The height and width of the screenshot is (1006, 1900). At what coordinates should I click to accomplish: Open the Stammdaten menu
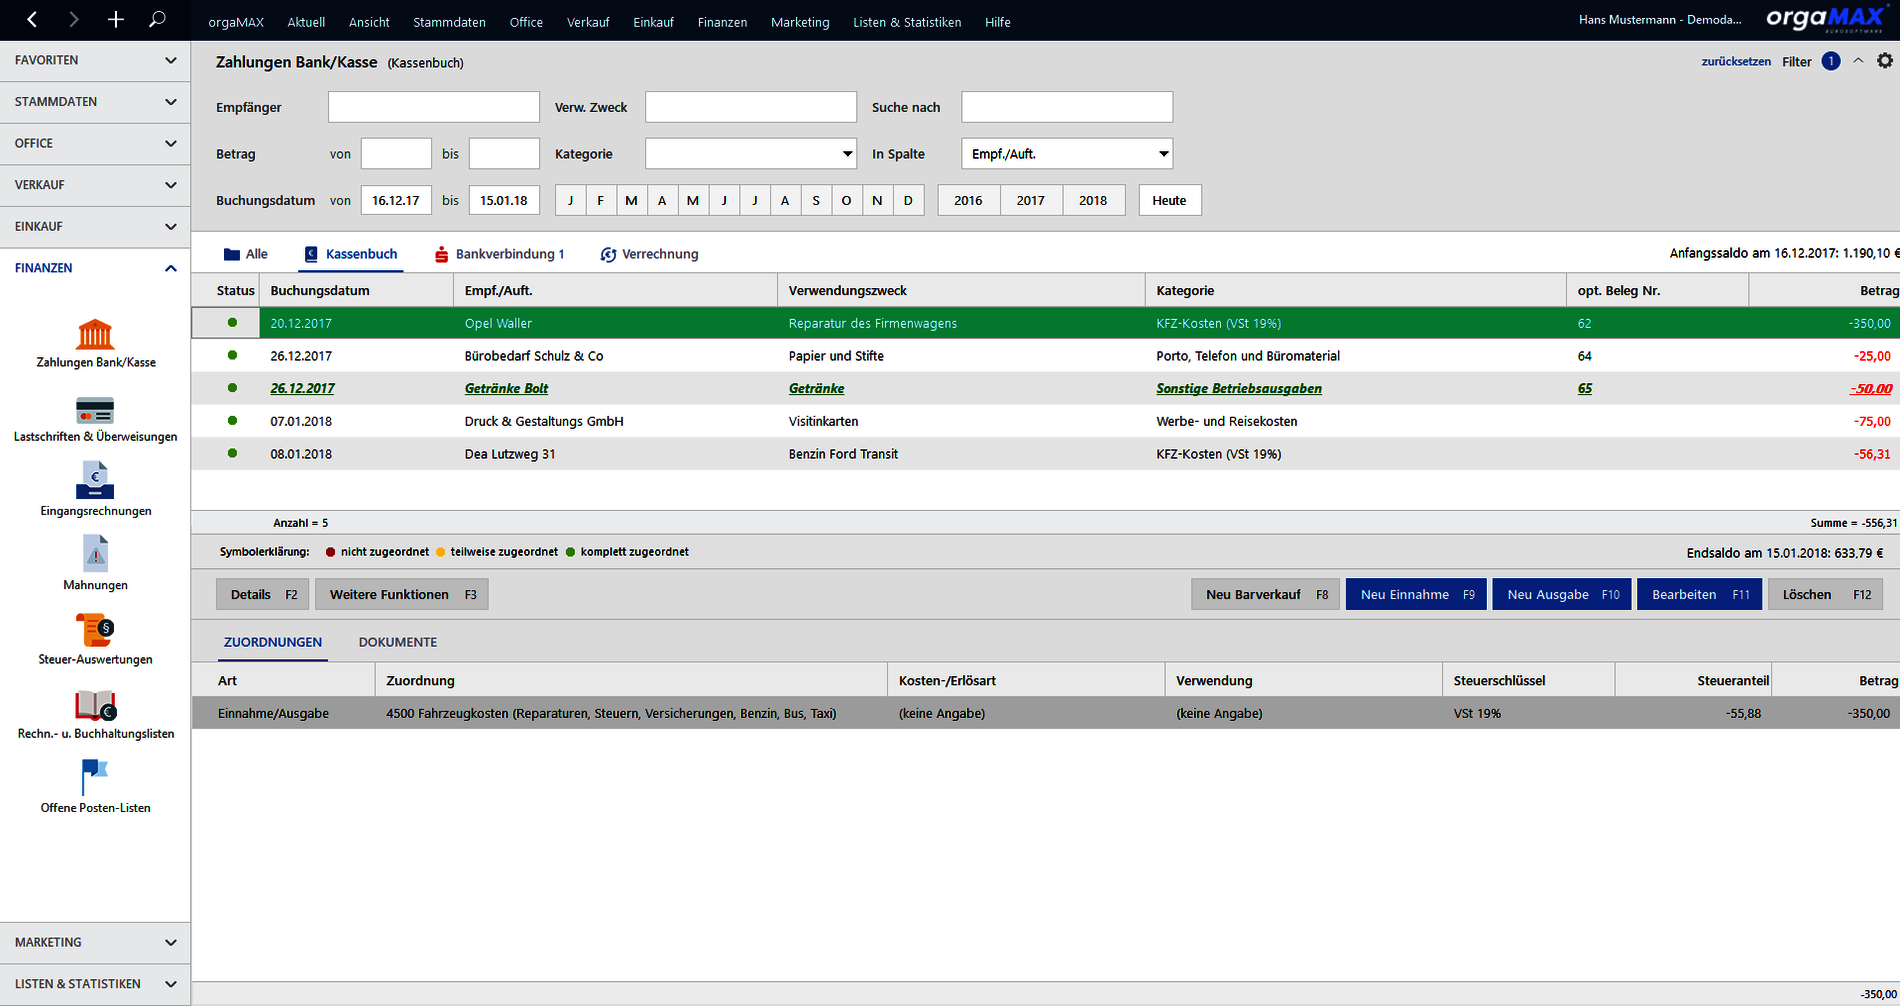[x=449, y=22]
